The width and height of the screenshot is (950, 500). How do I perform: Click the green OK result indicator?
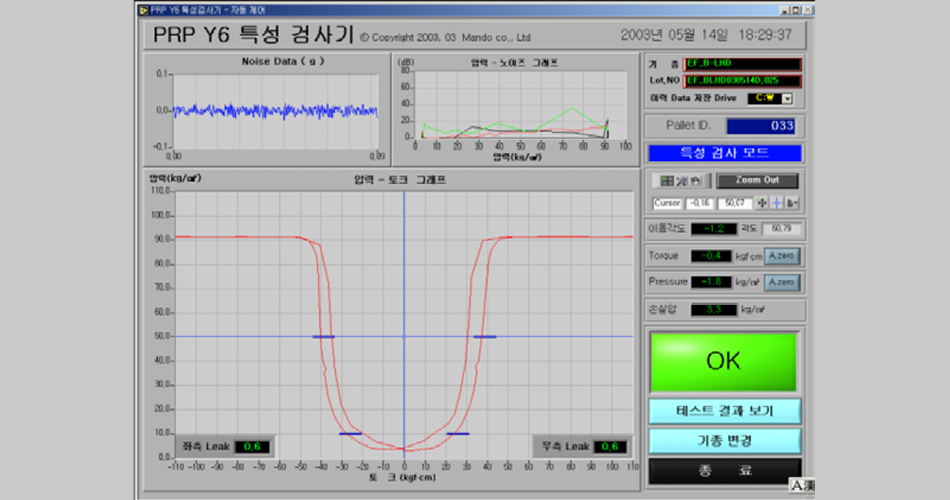(x=723, y=361)
